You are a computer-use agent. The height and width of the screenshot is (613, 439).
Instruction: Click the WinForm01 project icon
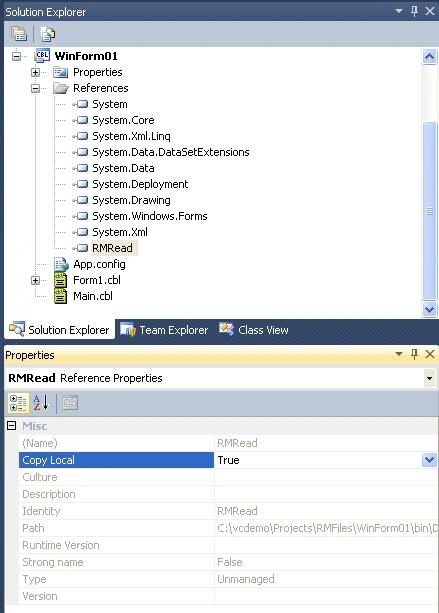coord(42,56)
